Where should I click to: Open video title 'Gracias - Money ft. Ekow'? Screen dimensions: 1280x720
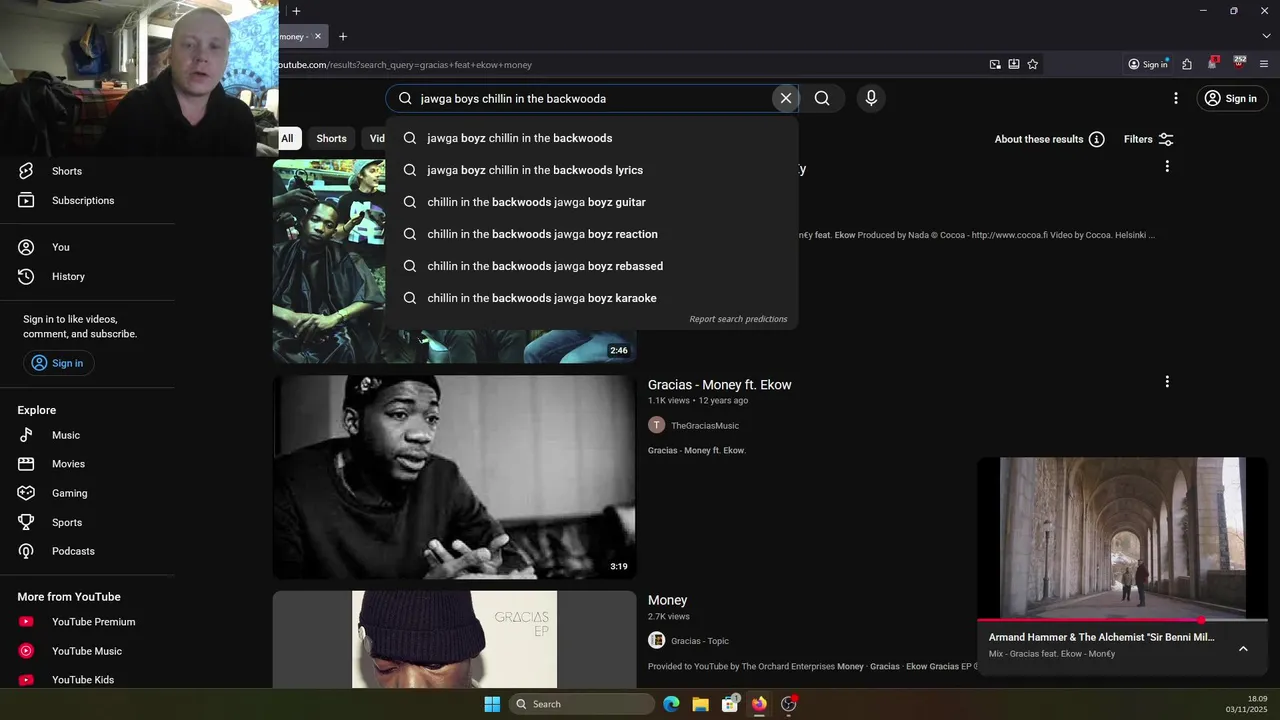[x=720, y=385]
